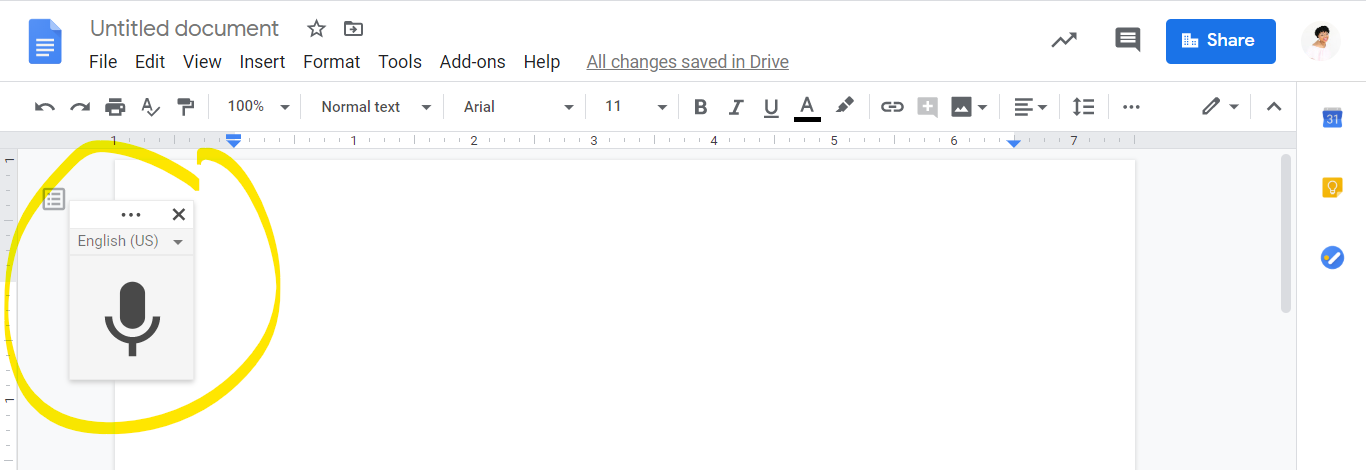This screenshot has width=1366, height=470.
Task: Click the blue Share button
Action: pyautogui.click(x=1220, y=41)
